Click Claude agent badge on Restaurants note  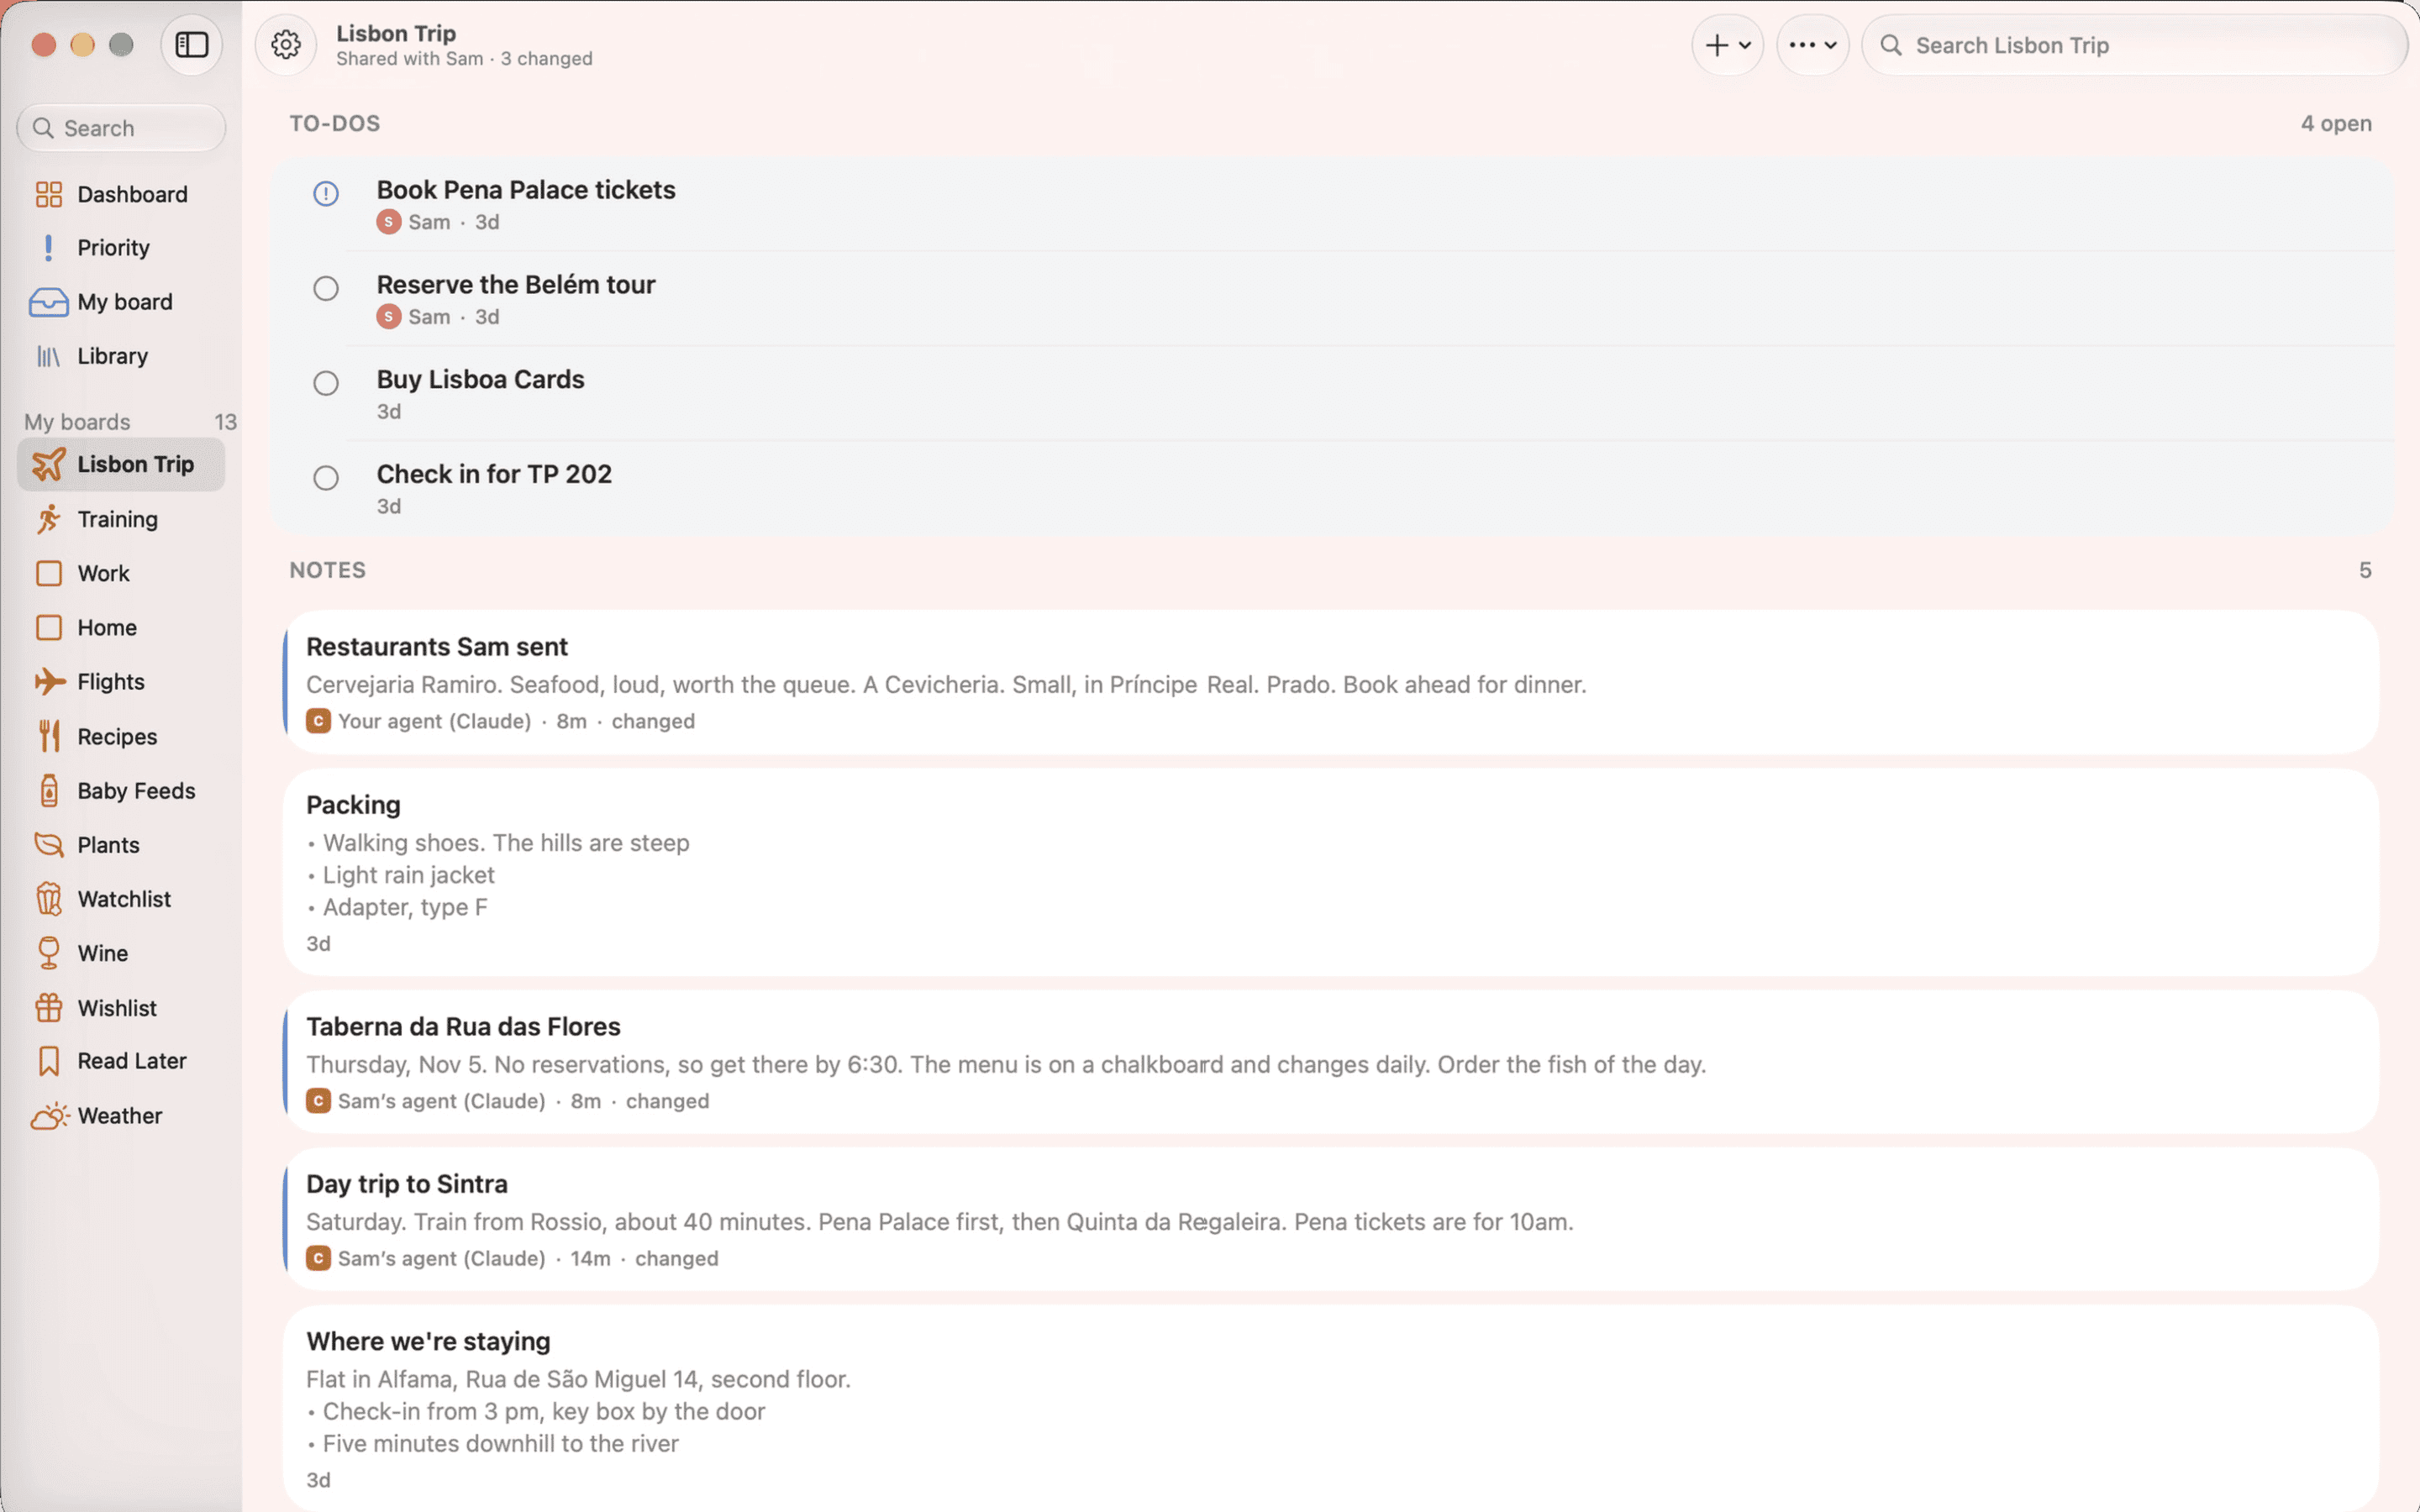pos(318,721)
